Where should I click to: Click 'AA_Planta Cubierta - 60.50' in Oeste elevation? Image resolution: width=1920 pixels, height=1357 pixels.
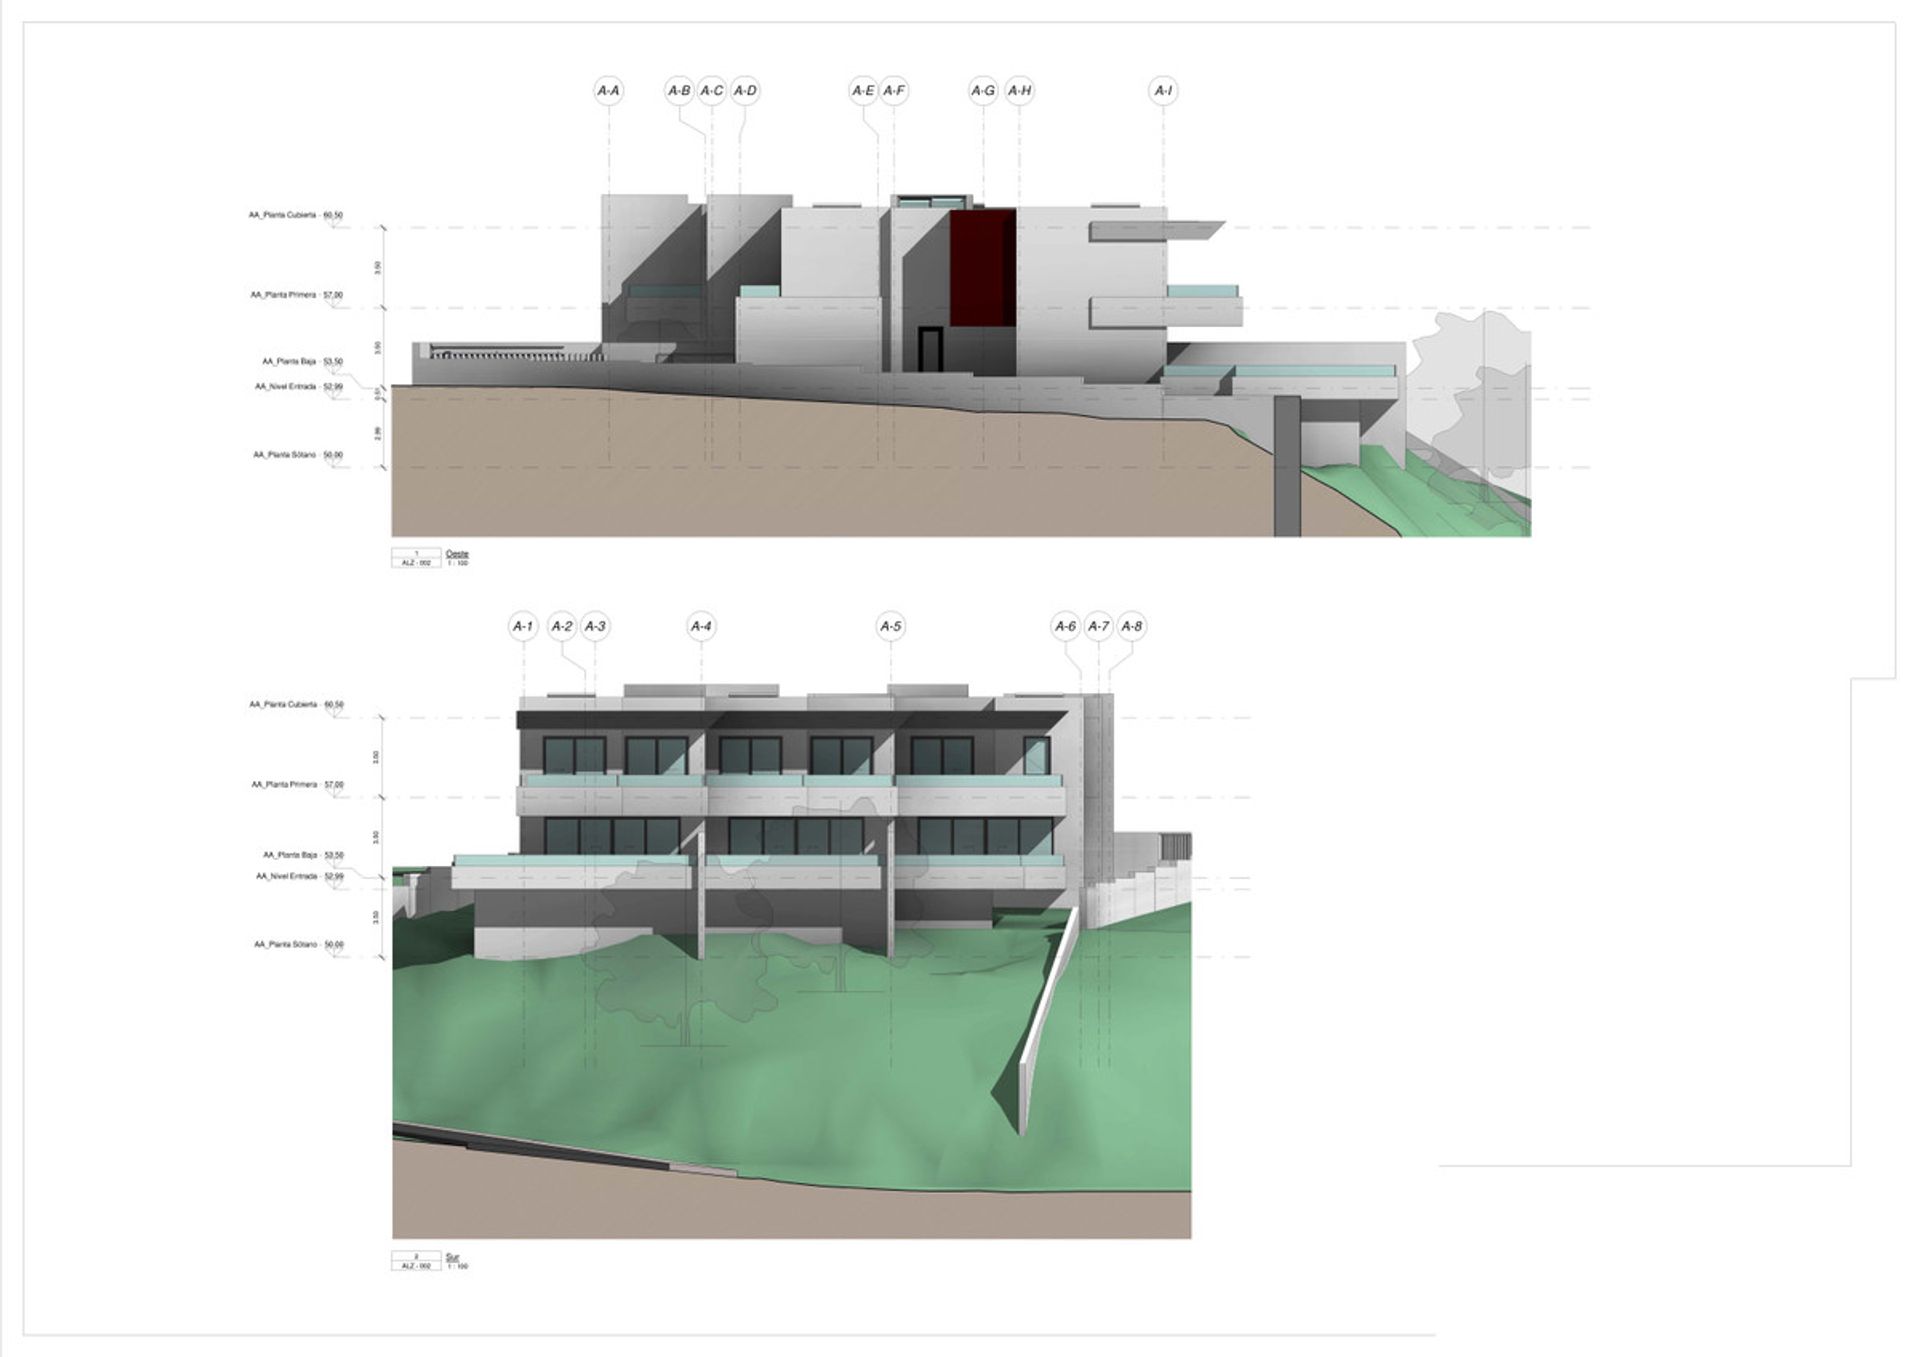pos(296,215)
